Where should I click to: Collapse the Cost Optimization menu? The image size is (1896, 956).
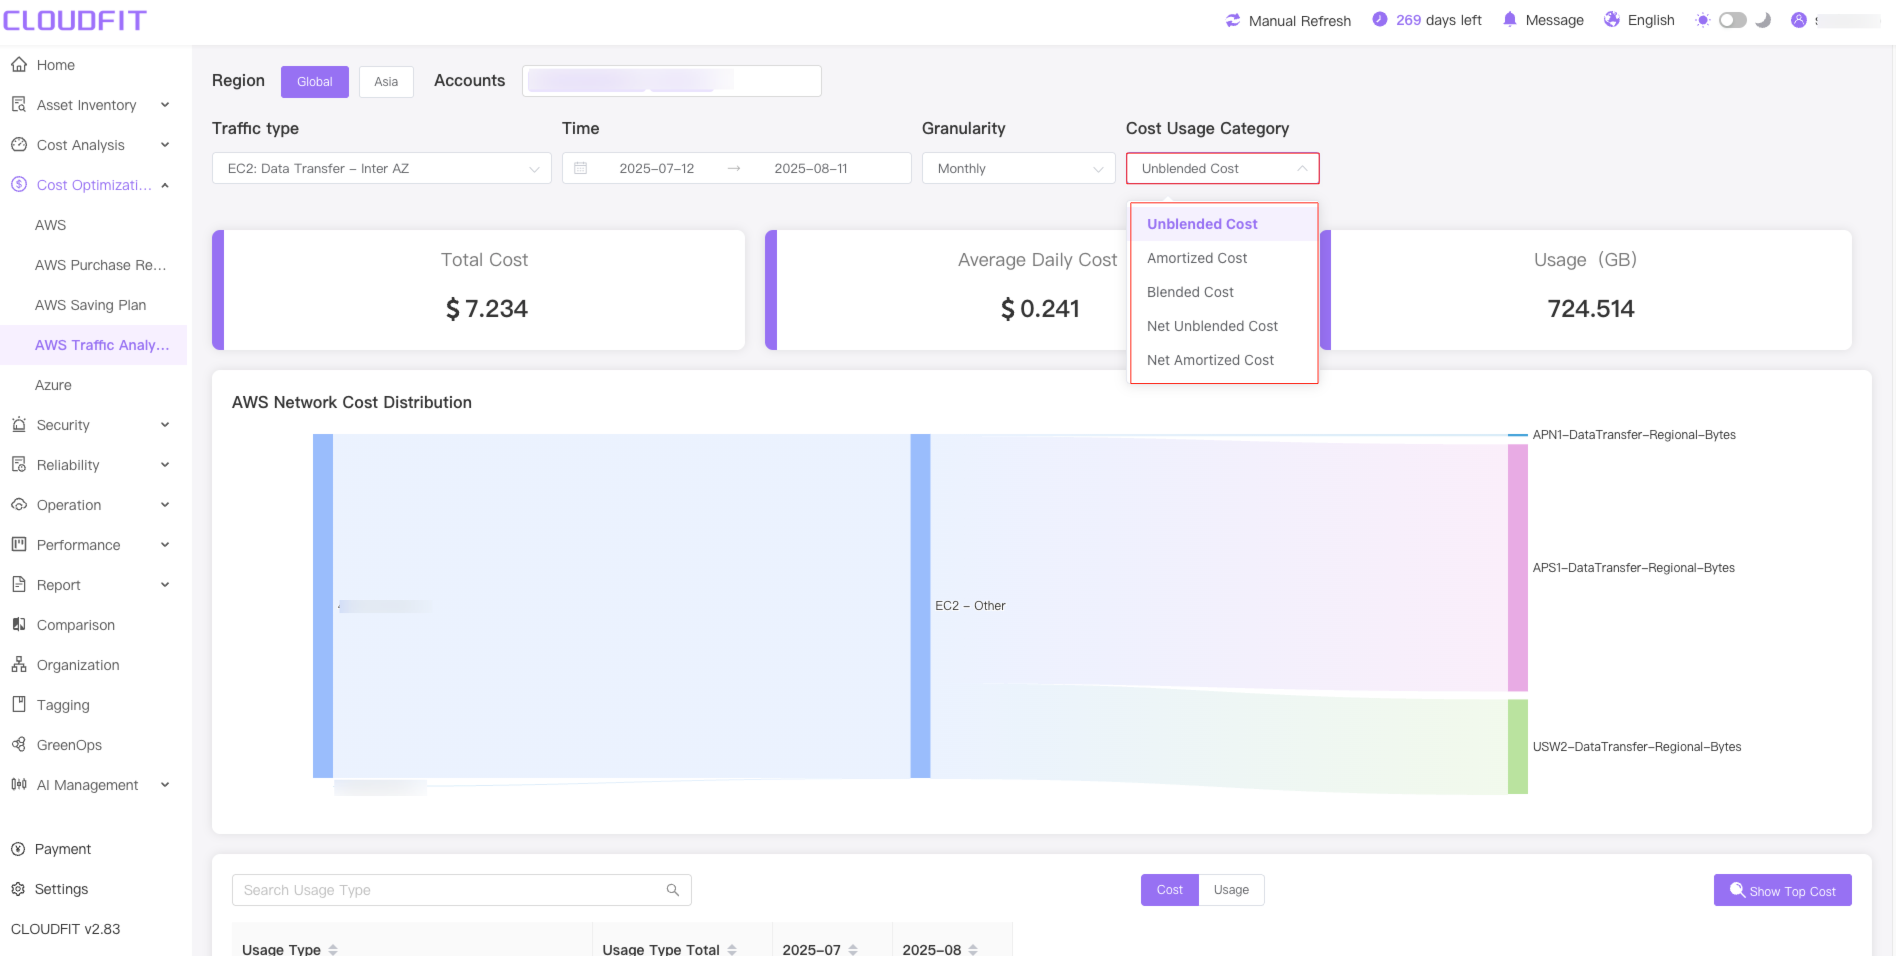(165, 185)
